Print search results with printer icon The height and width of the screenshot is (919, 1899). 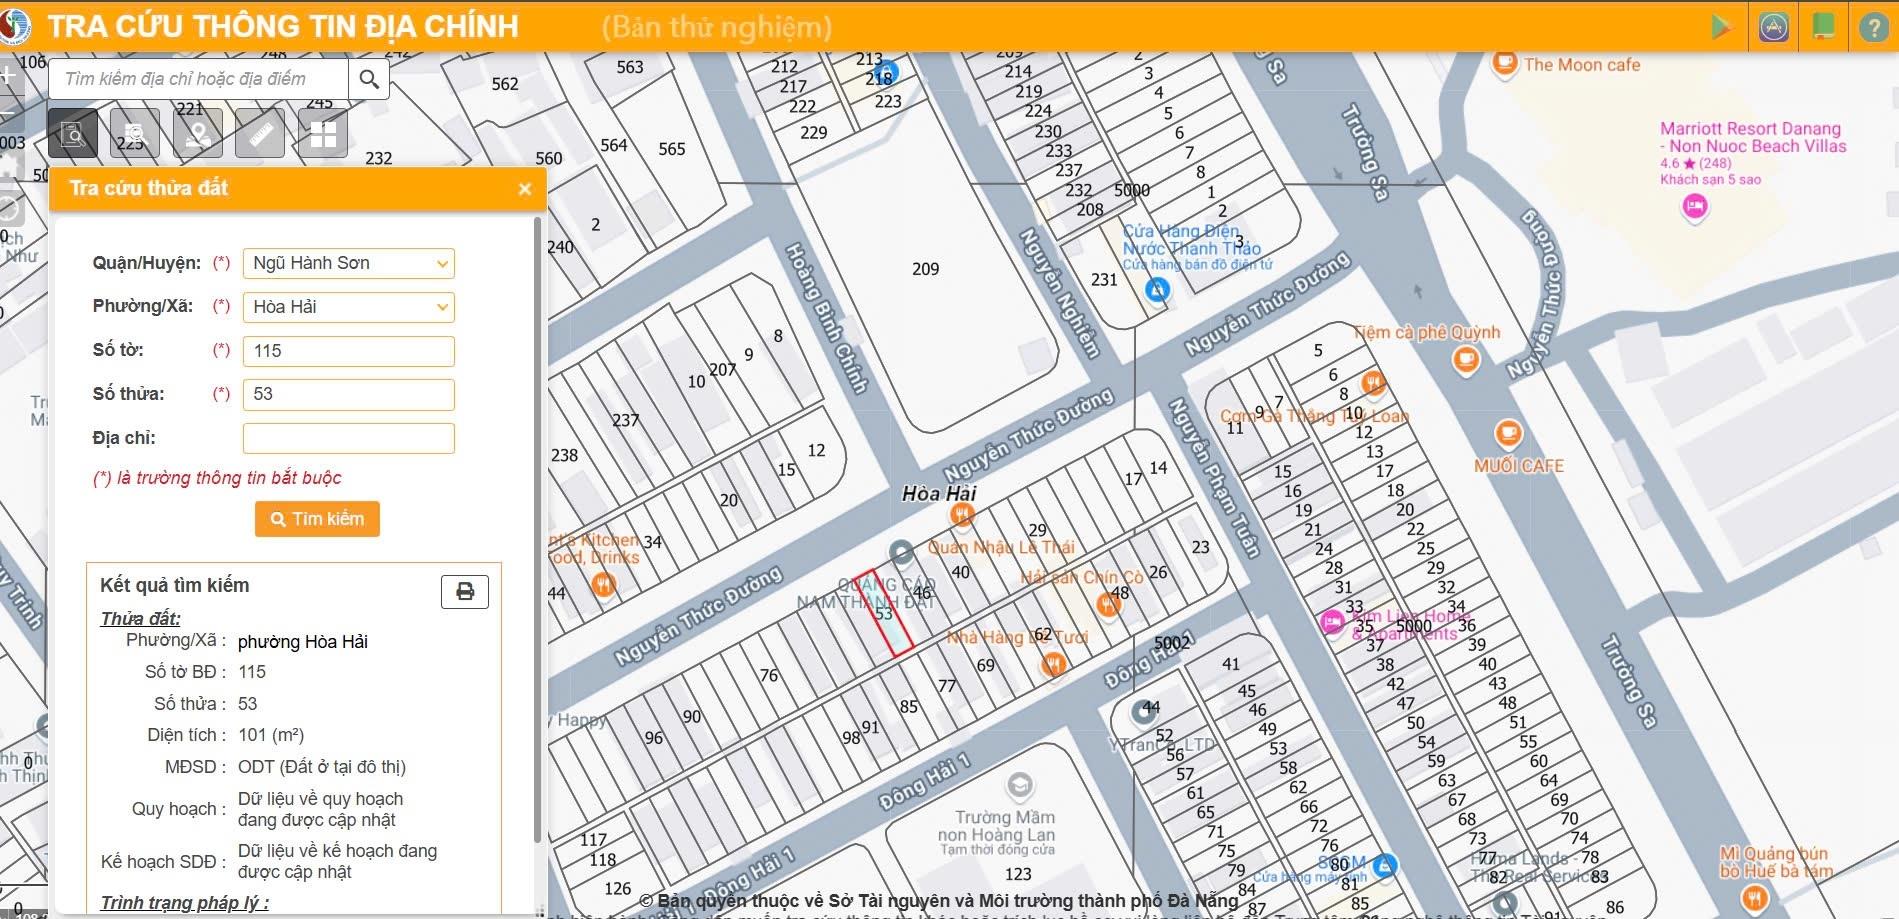(x=465, y=592)
